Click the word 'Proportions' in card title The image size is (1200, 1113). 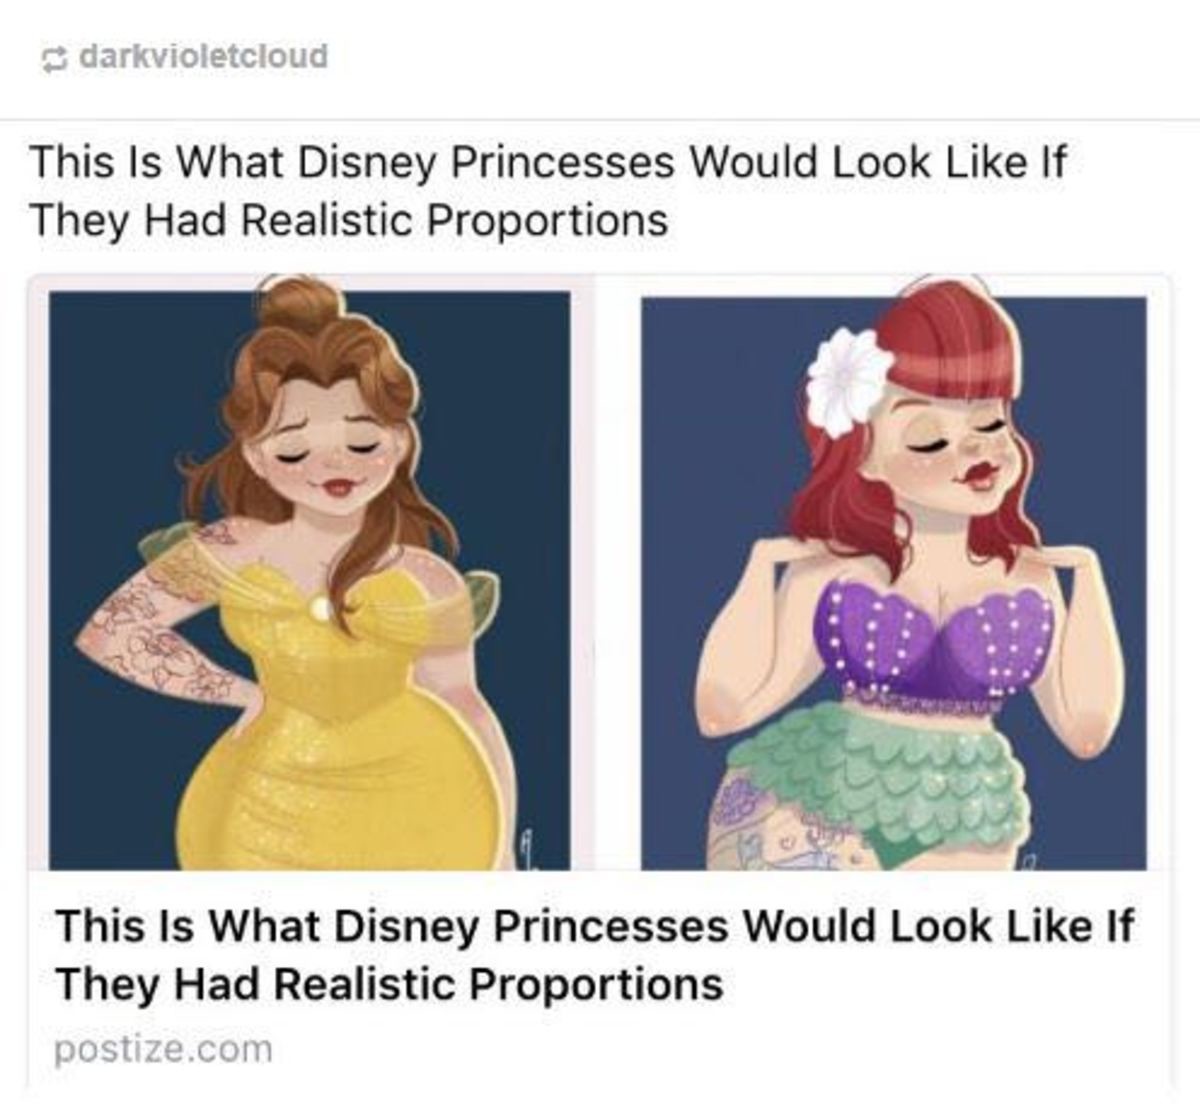(596, 984)
